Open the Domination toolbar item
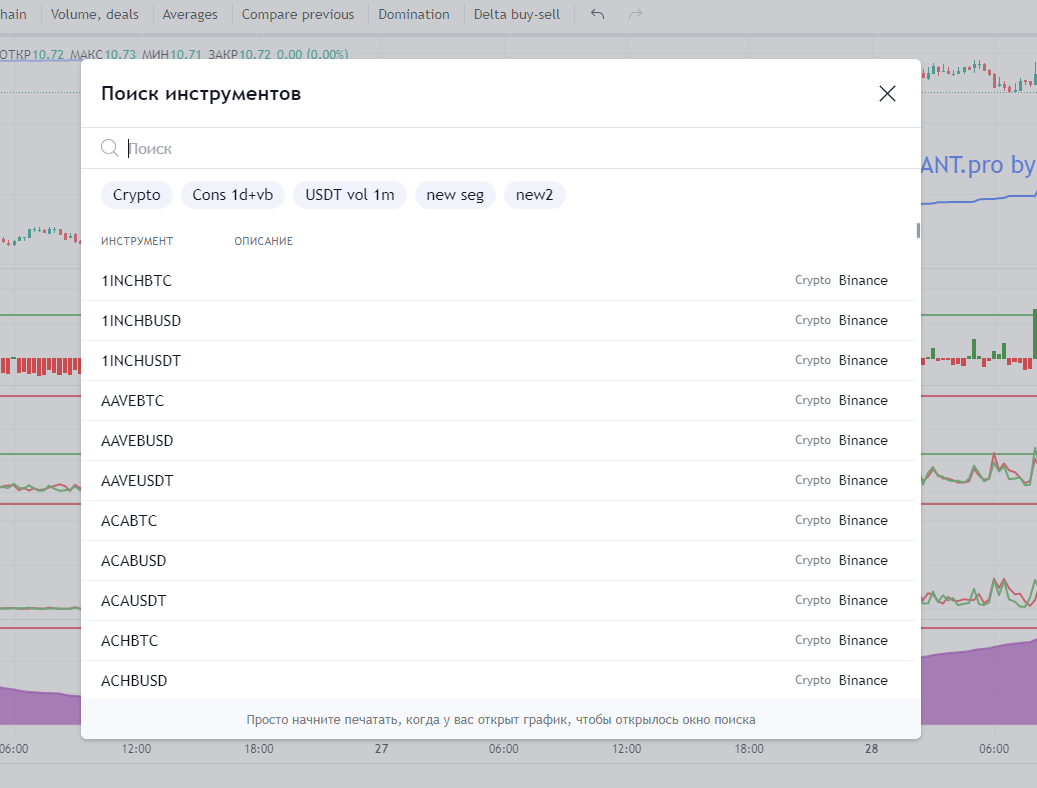The width and height of the screenshot is (1037, 788). (x=414, y=15)
